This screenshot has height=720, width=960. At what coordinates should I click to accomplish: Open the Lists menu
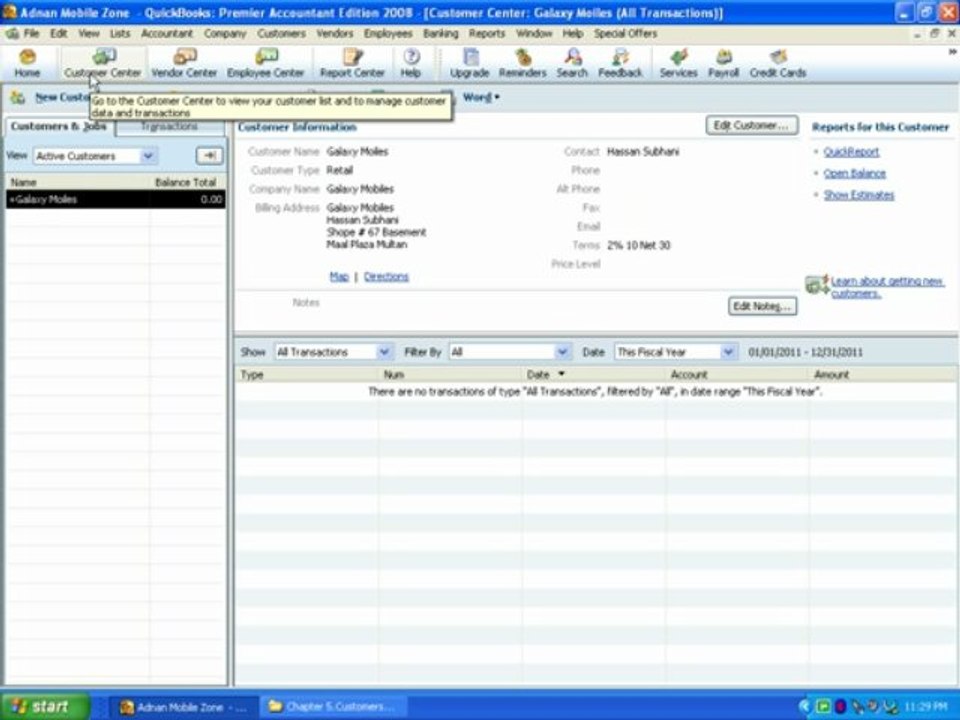tap(120, 33)
